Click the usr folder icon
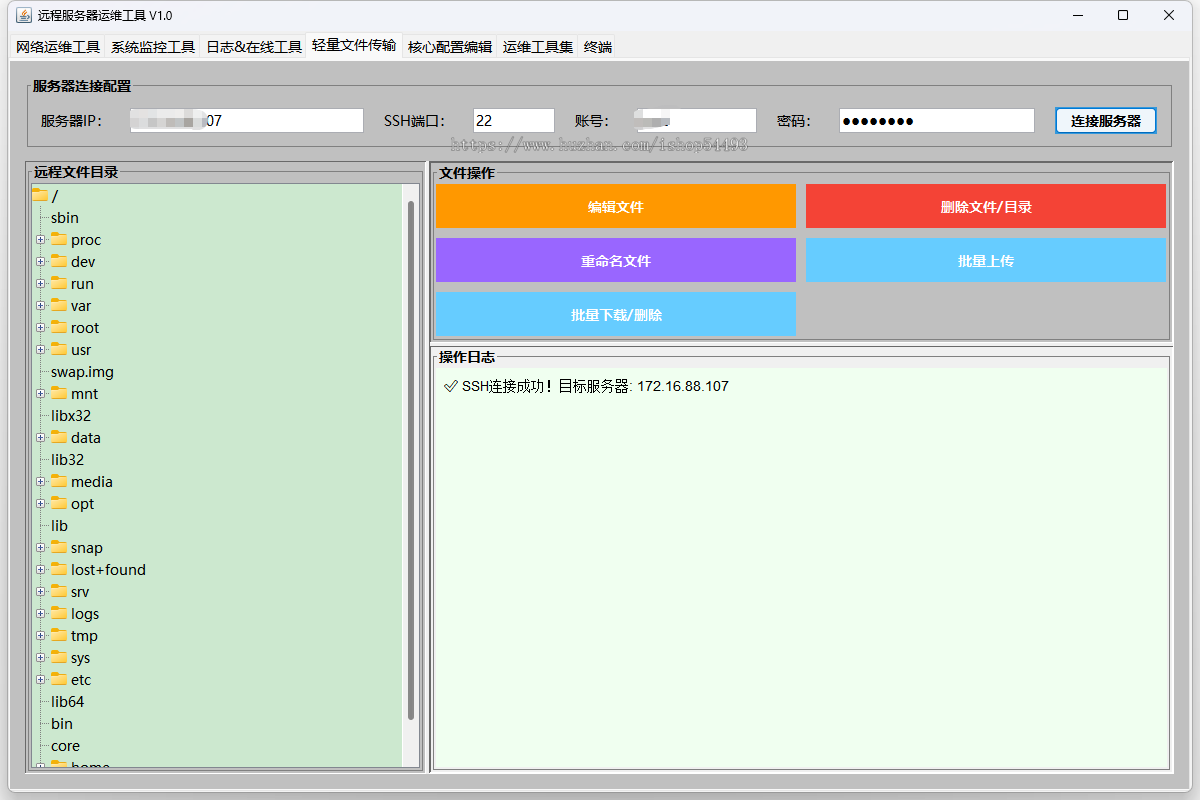The width and height of the screenshot is (1200, 800). 59,349
